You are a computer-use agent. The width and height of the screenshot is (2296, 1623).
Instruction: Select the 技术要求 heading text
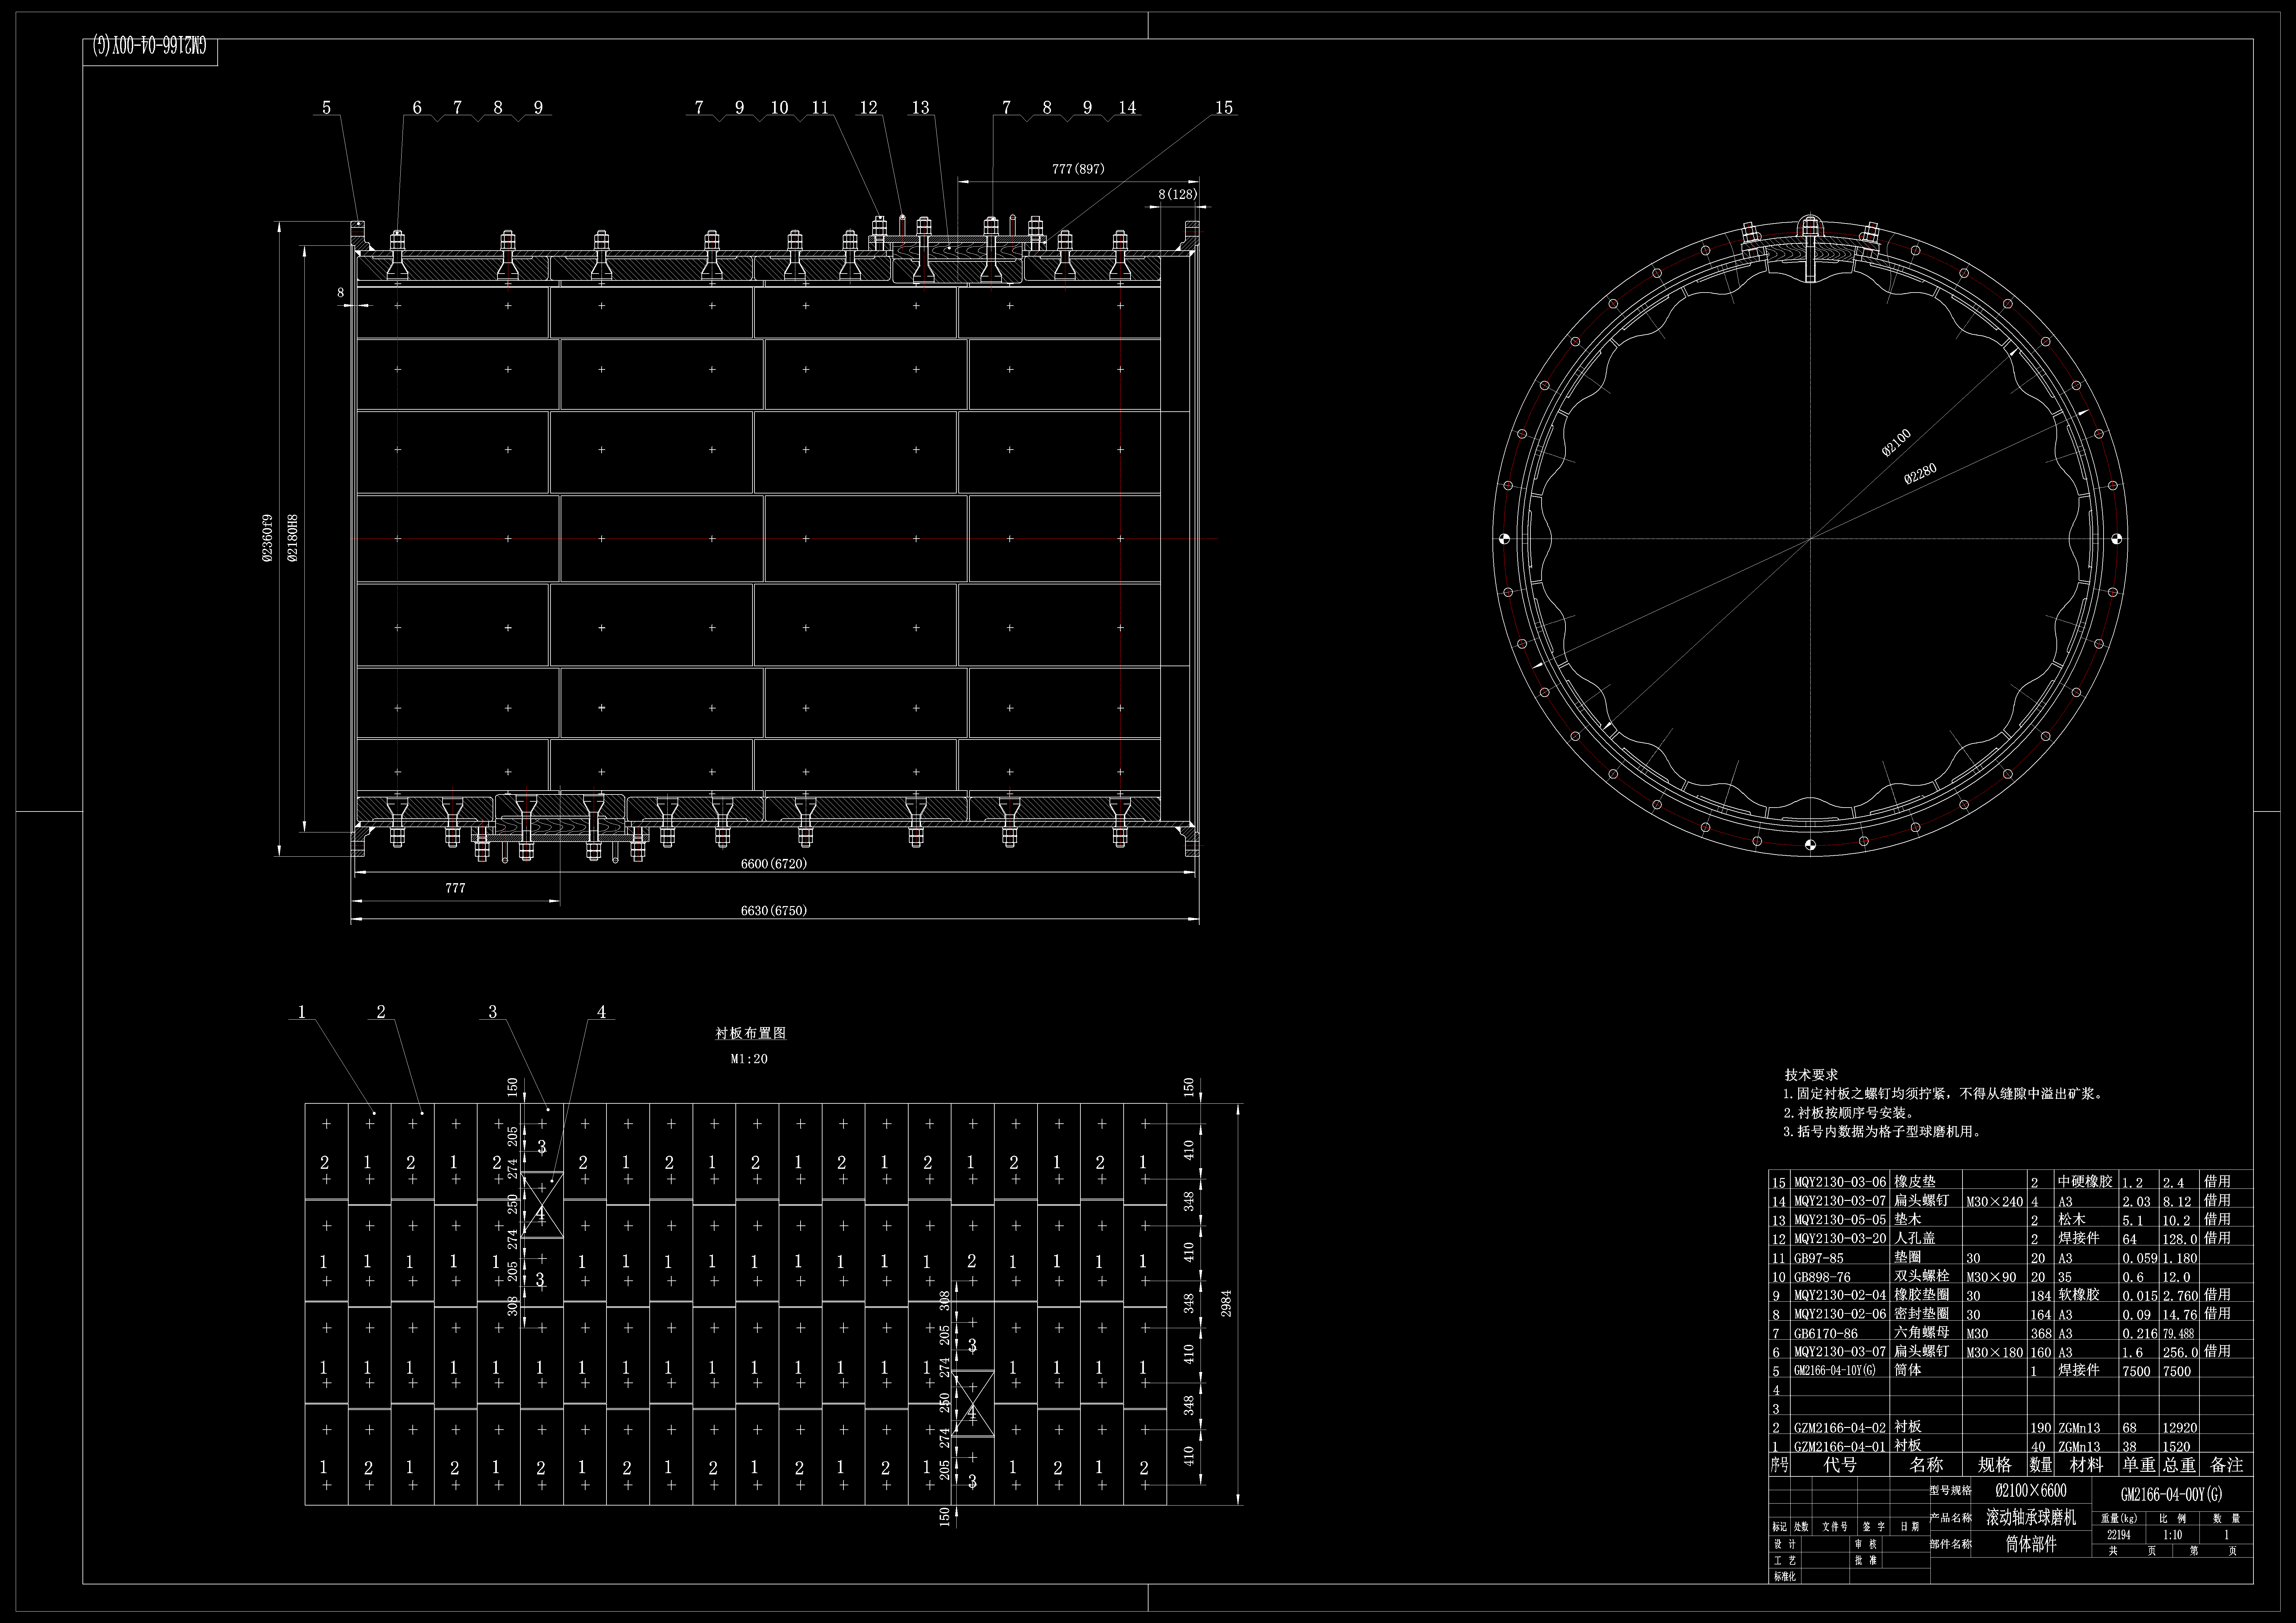pos(1811,1075)
